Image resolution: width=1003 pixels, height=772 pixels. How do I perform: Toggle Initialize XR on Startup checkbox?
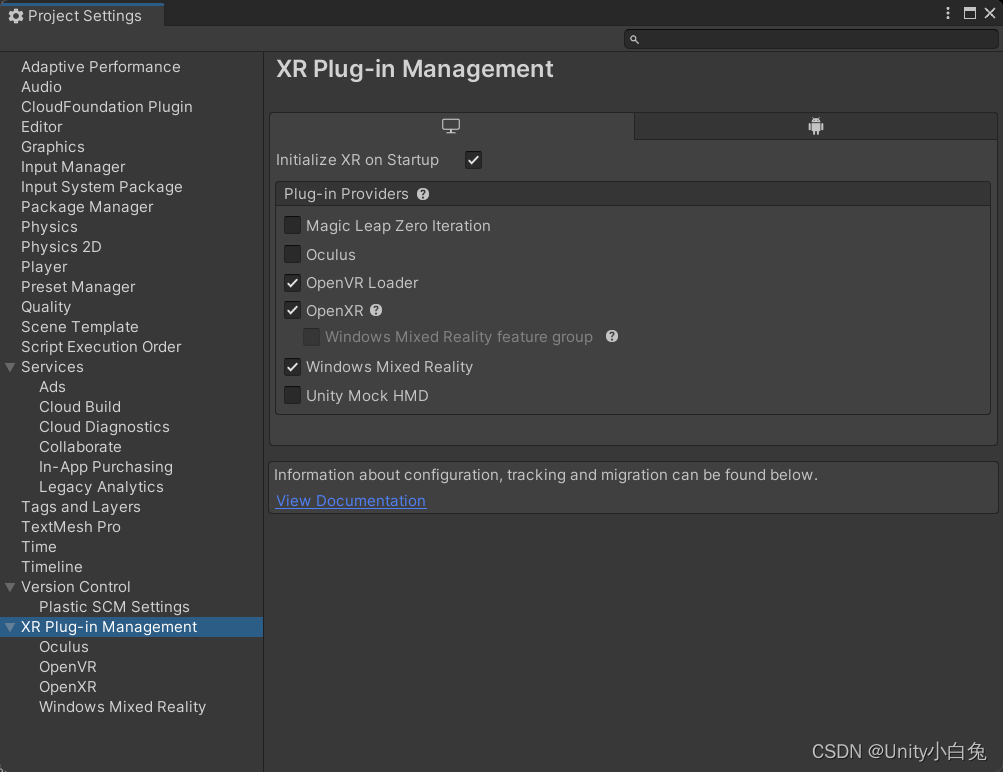coord(473,160)
